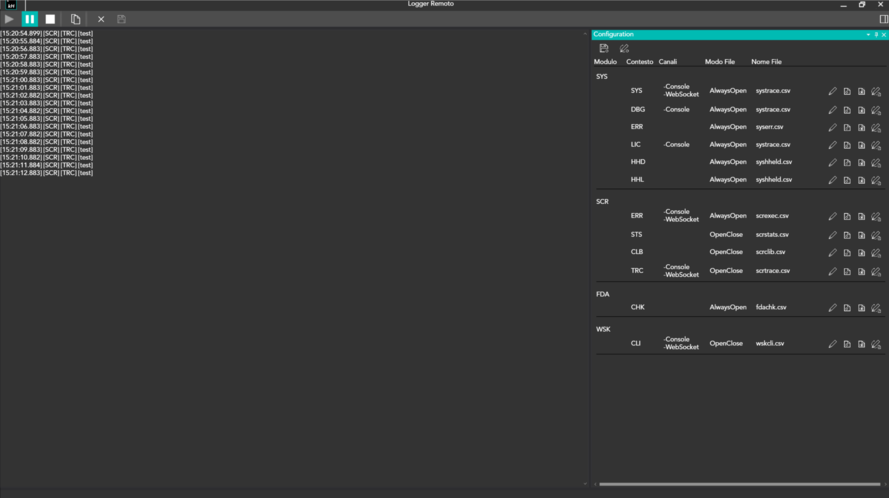Image resolution: width=889 pixels, height=498 pixels.
Task: Click the last icon in wskcli.csv row
Action: click(x=876, y=344)
